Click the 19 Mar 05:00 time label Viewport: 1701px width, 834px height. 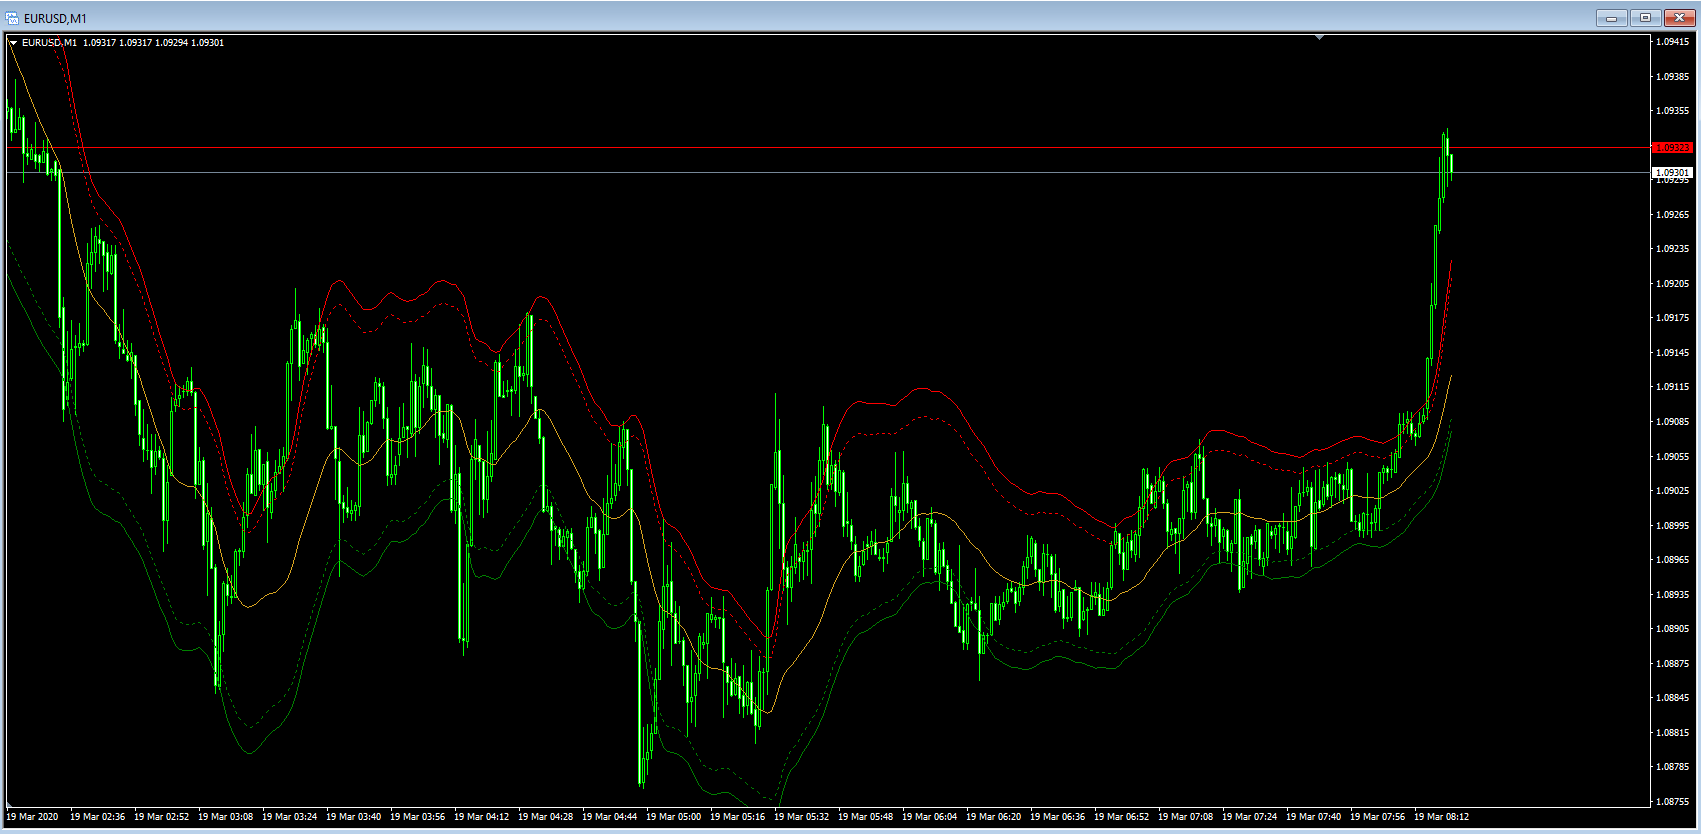pyautogui.click(x=673, y=817)
